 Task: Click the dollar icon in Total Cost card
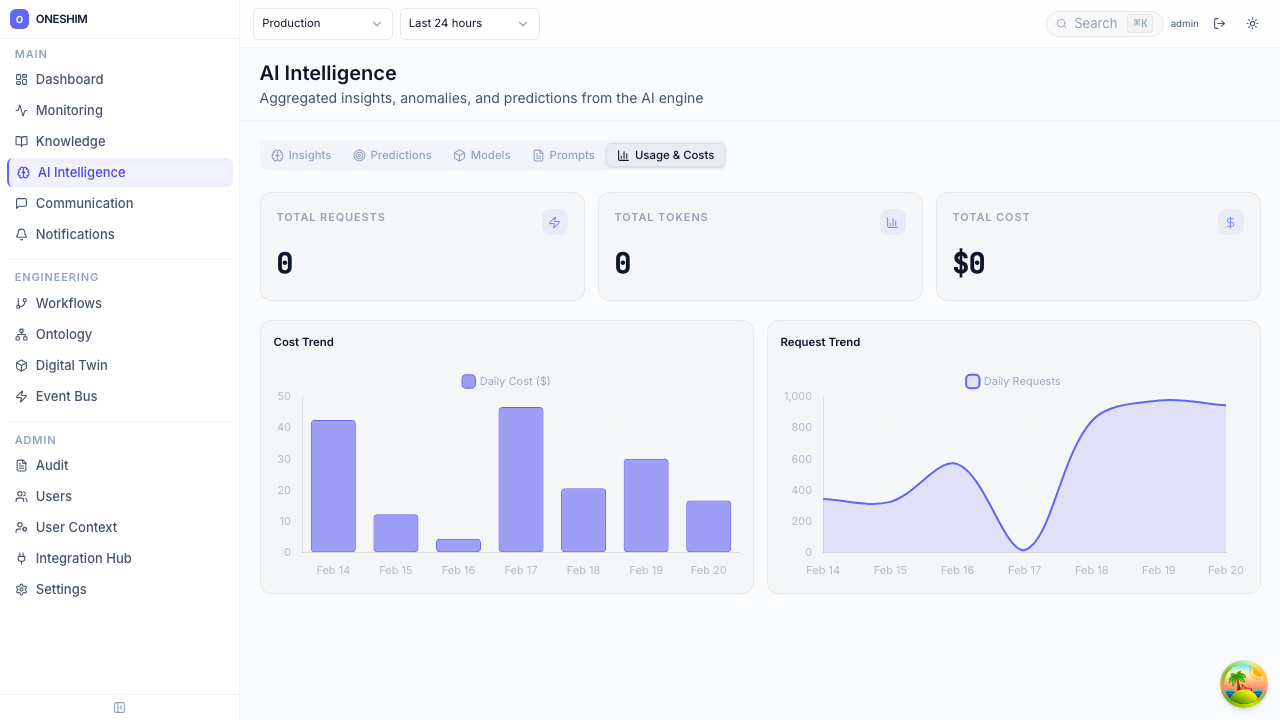(x=1230, y=222)
